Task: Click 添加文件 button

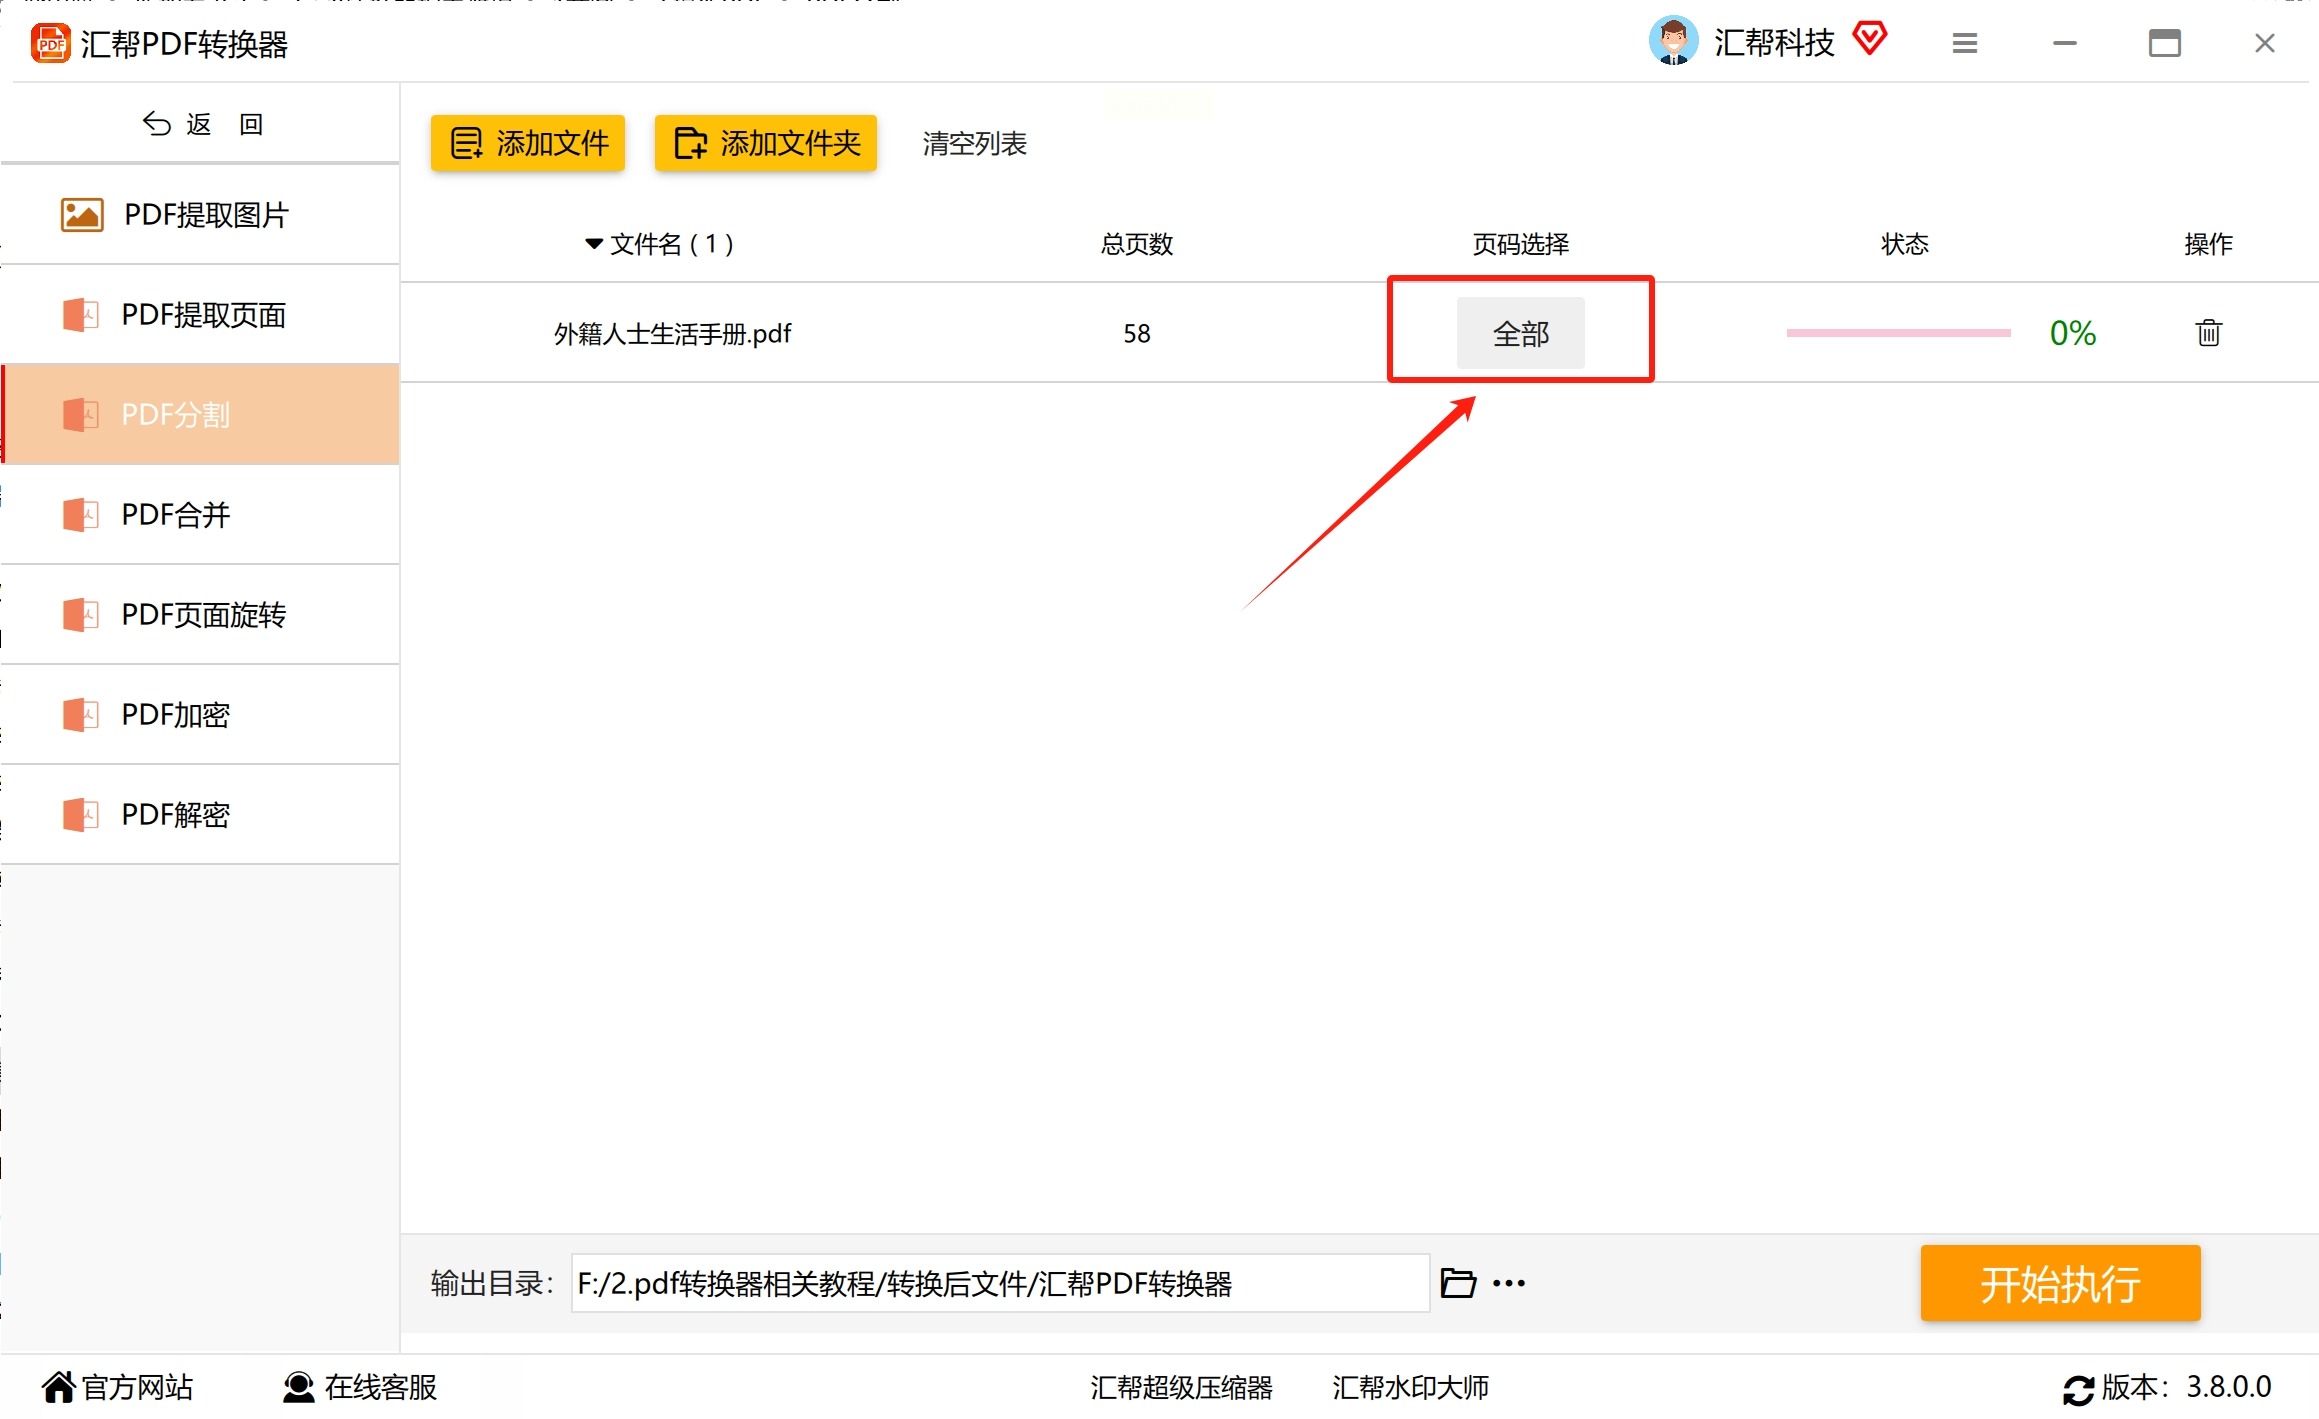Action: click(x=528, y=143)
